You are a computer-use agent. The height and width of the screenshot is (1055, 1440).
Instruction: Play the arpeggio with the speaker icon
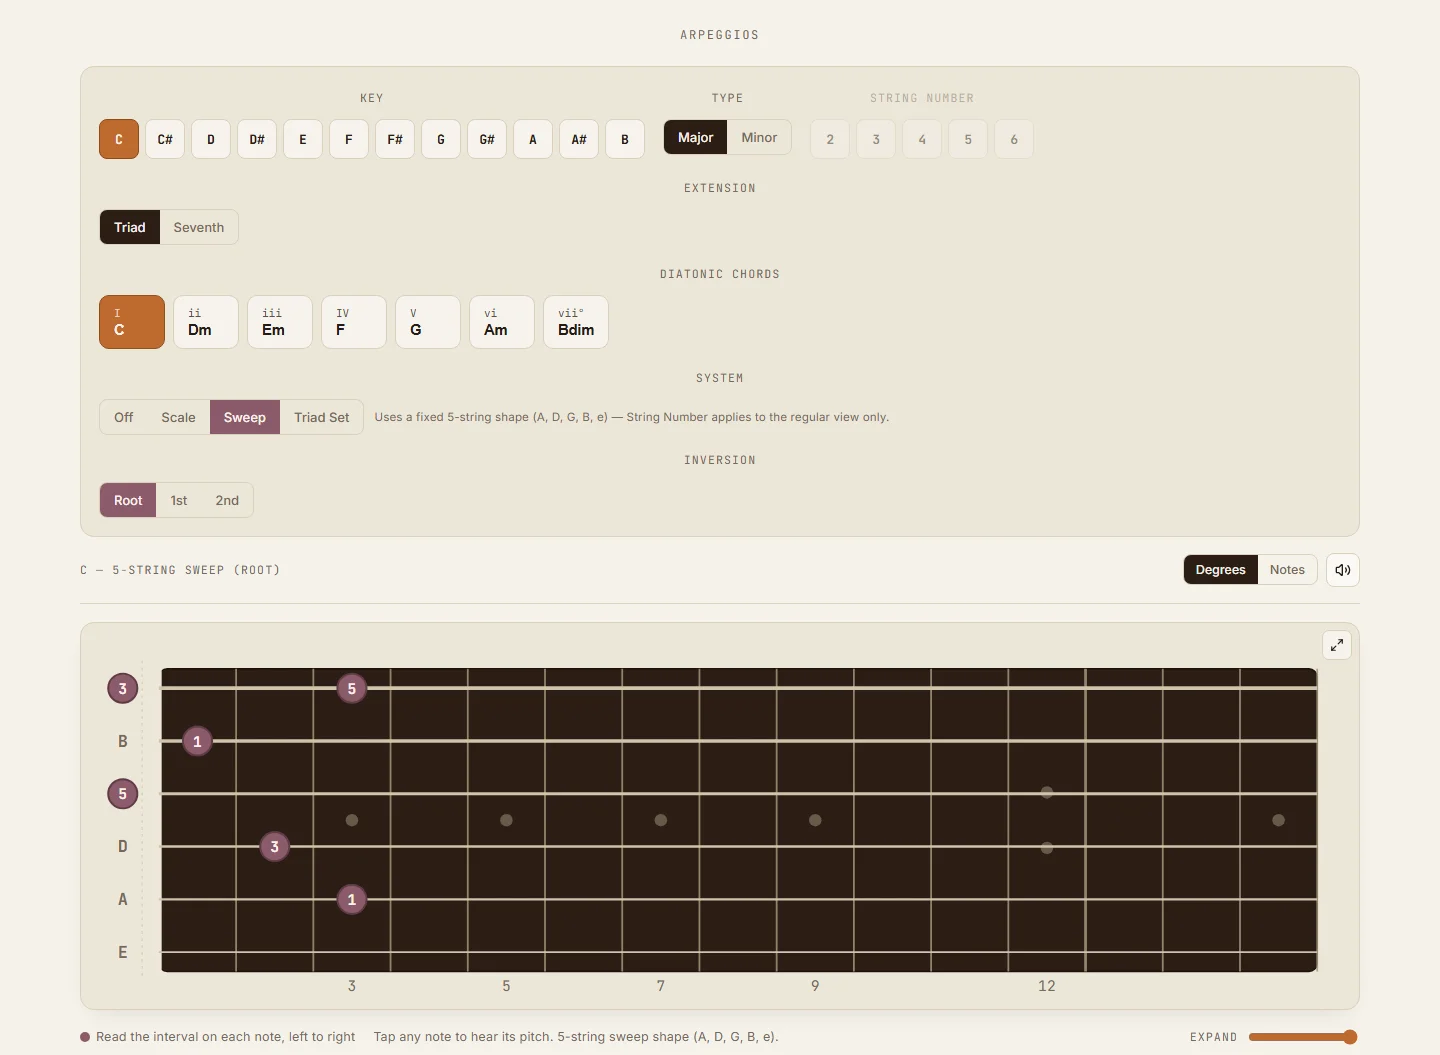click(x=1342, y=570)
